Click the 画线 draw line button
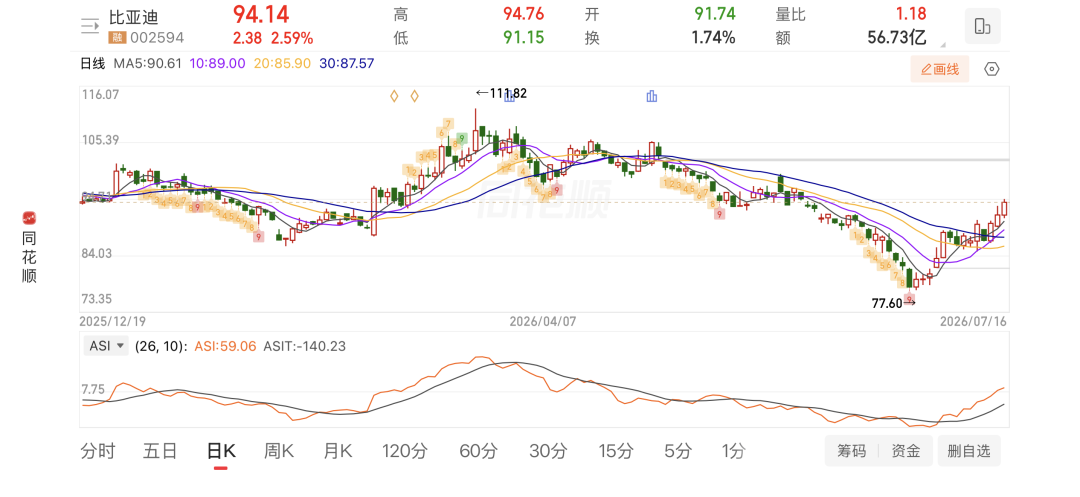The height and width of the screenshot is (497, 1080). [x=939, y=69]
